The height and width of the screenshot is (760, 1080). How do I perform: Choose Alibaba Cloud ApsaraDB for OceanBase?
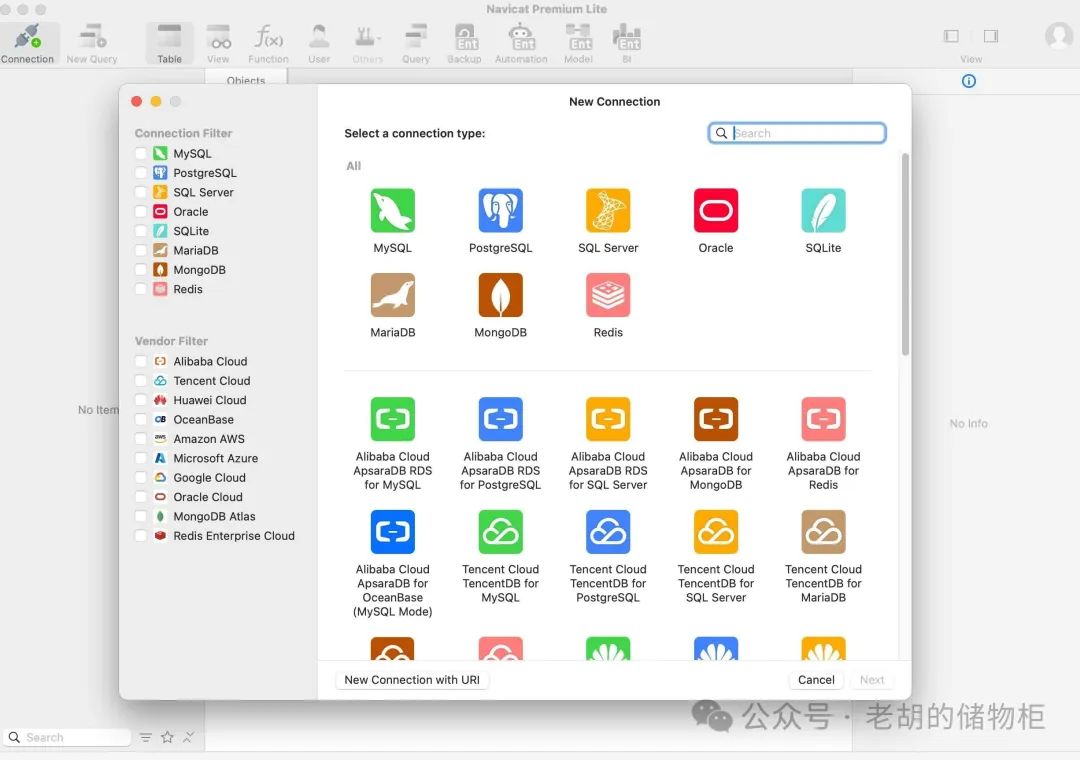(x=393, y=532)
